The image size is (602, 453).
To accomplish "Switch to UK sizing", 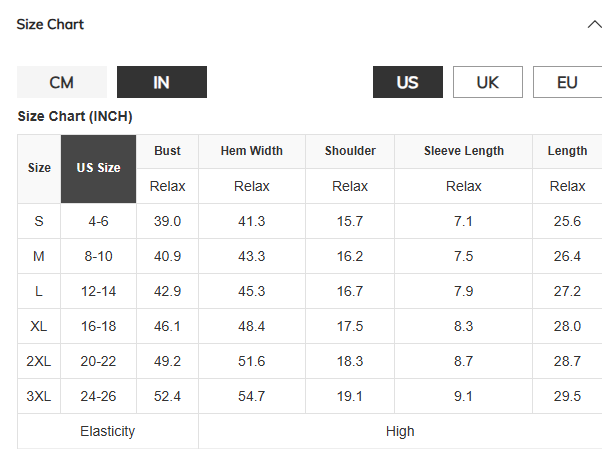I will pyautogui.click(x=488, y=82).
